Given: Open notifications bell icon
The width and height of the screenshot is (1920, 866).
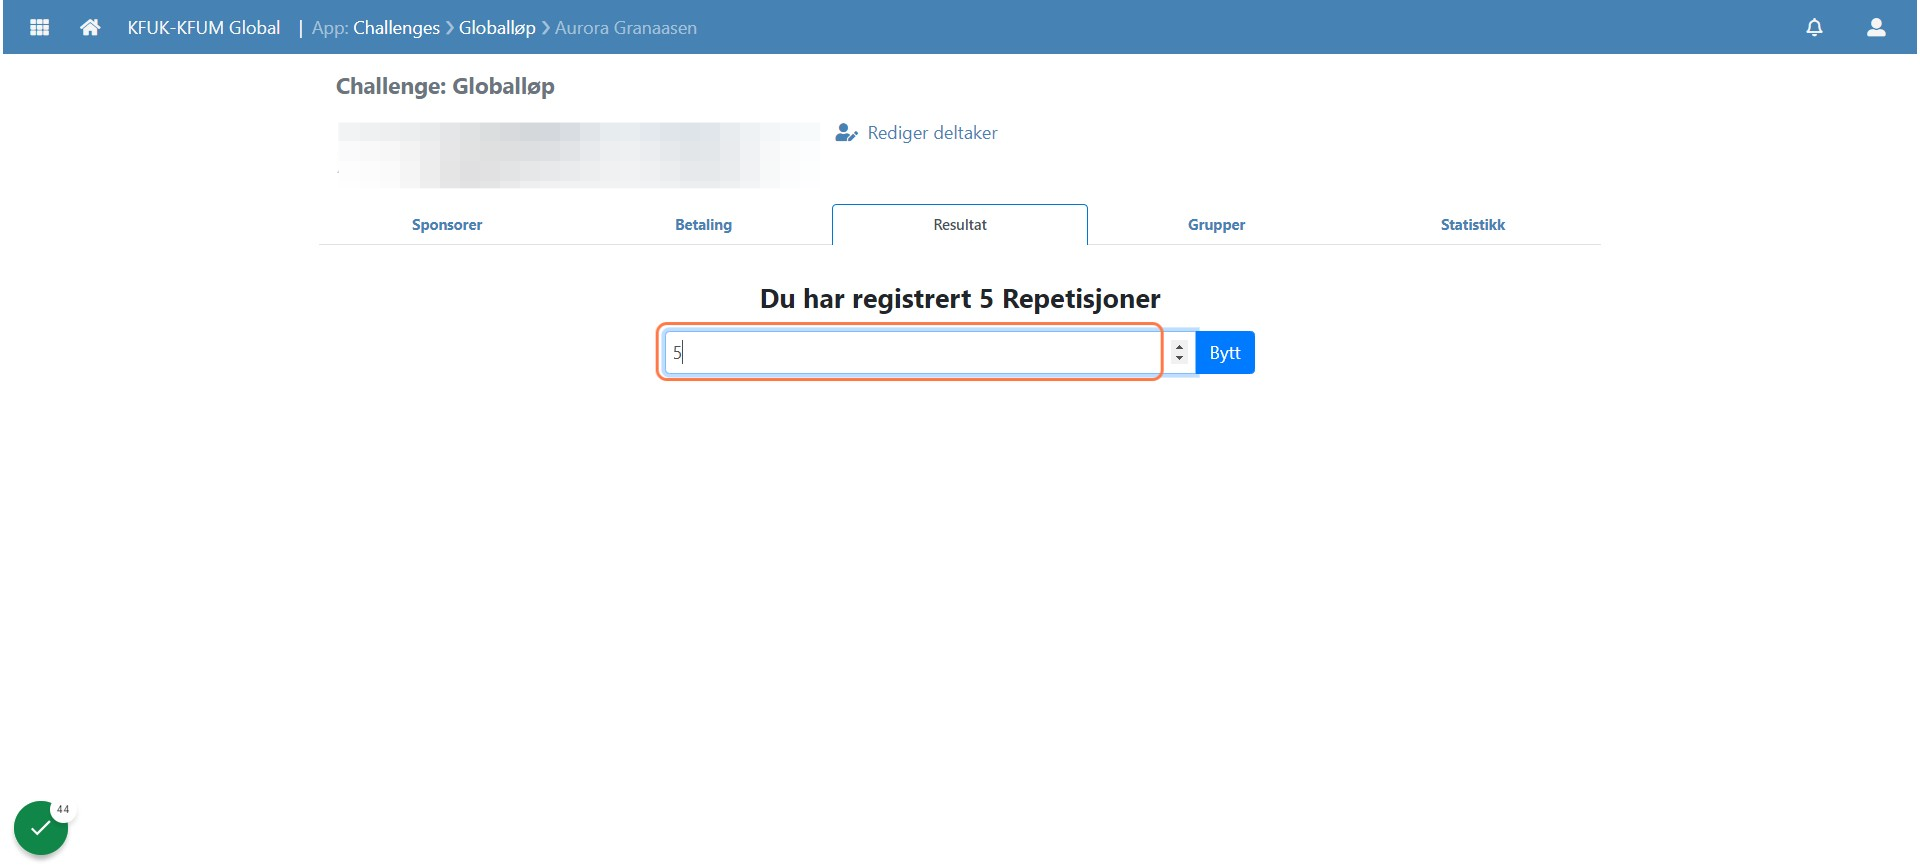Looking at the screenshot, I should click(1814, 27).
